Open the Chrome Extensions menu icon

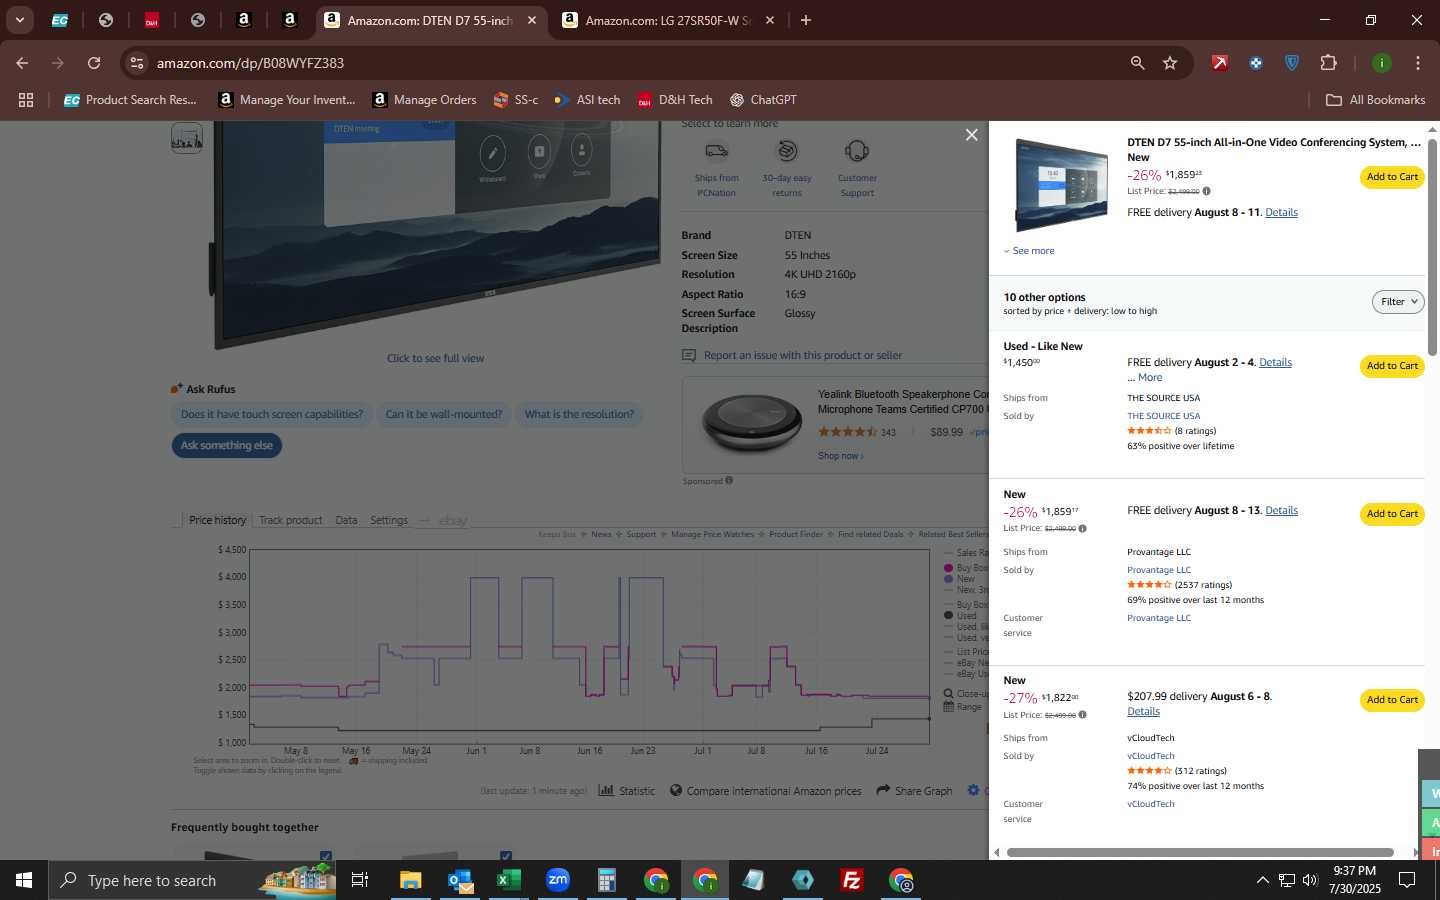tap(1328, 63)
